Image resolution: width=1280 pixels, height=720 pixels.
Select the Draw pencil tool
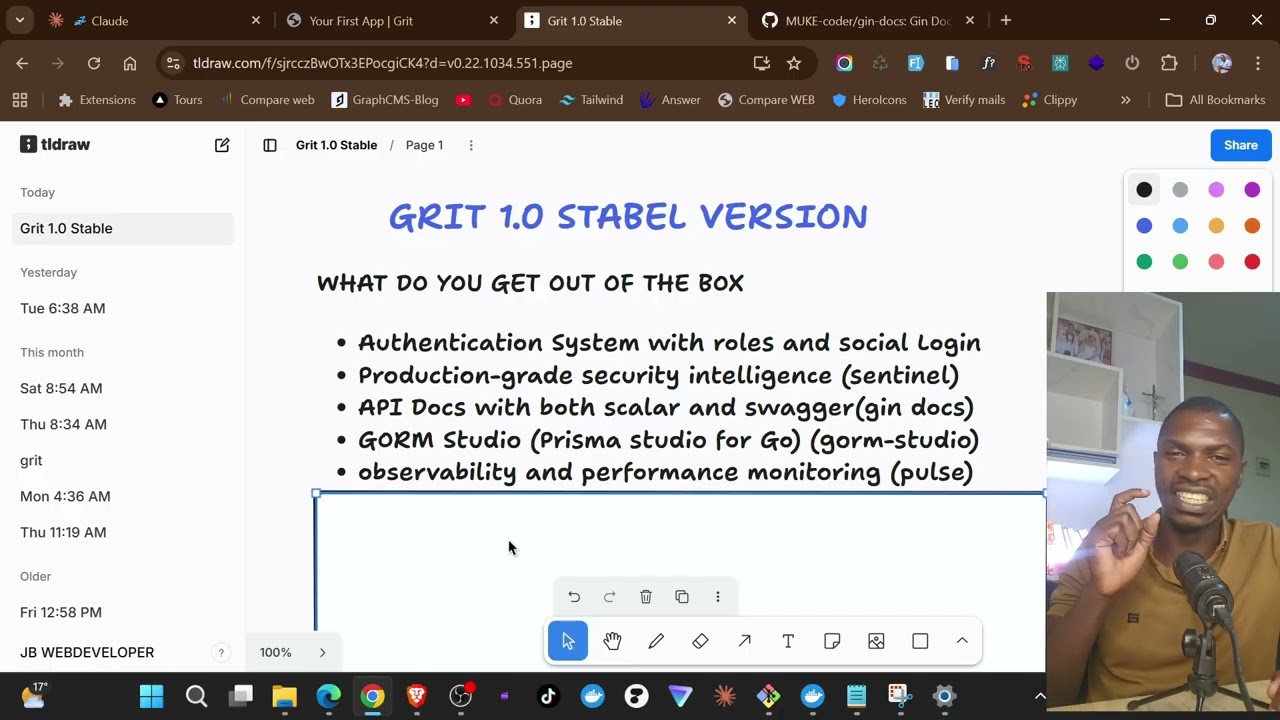click(656, 641)
